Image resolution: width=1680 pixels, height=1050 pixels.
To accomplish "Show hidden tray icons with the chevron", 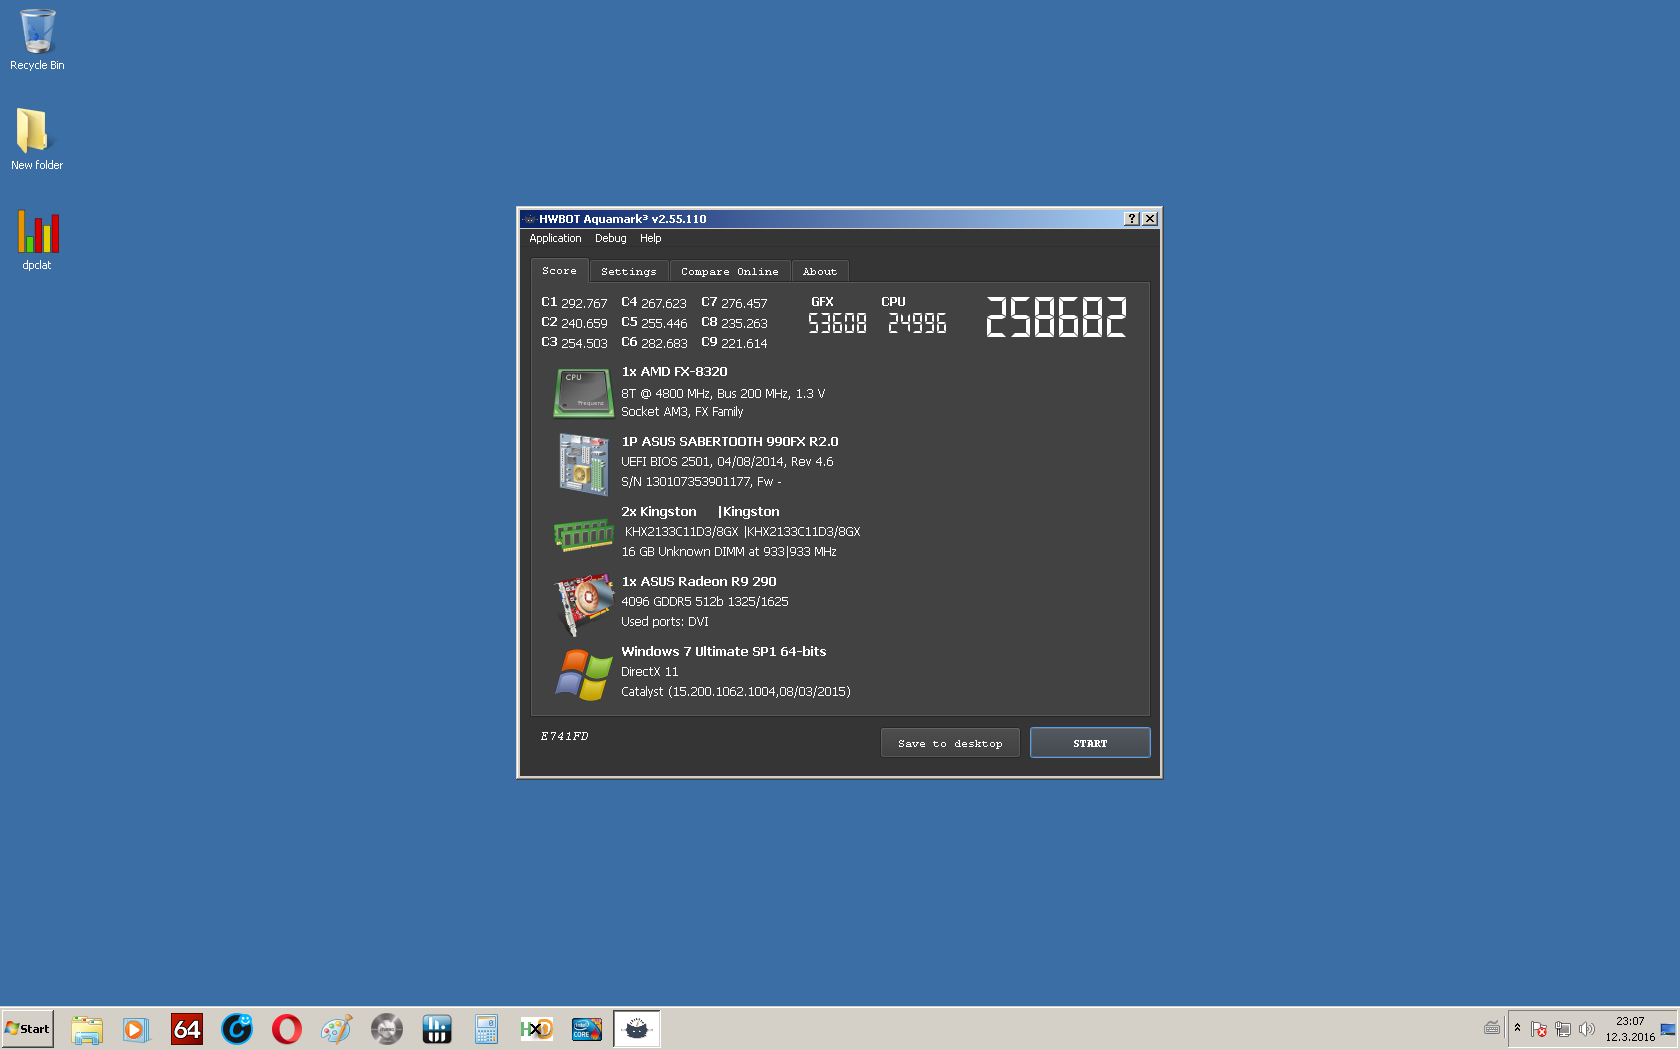I will [x=1517, y=1028].
